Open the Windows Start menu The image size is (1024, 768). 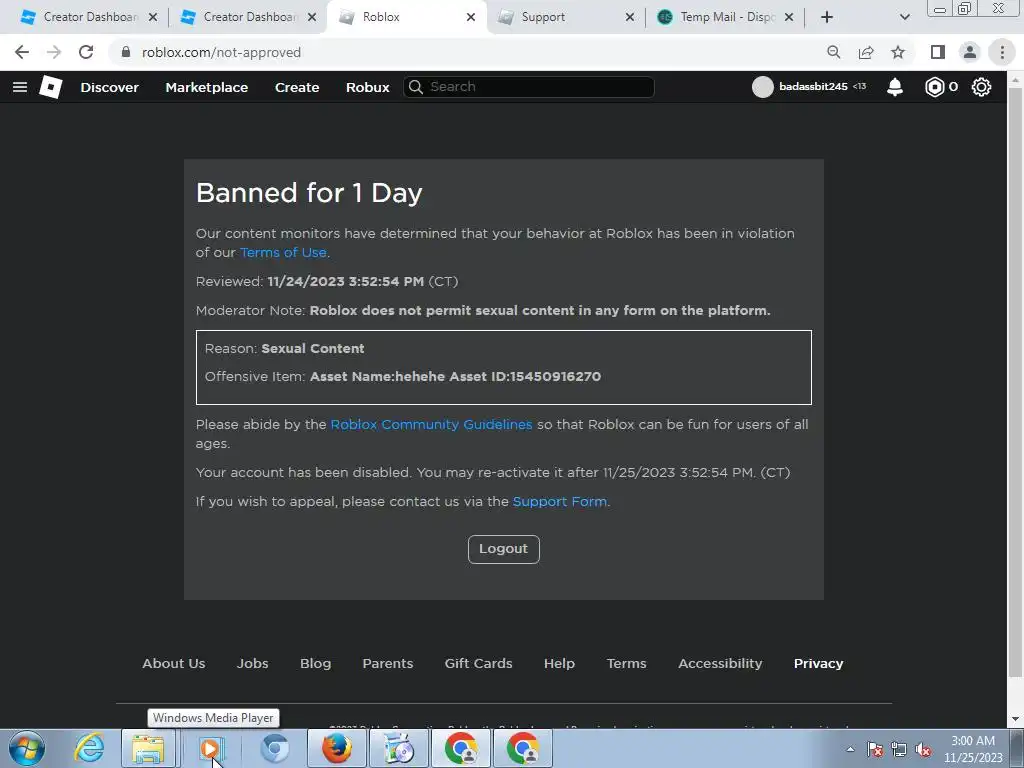tap(27, 748)
